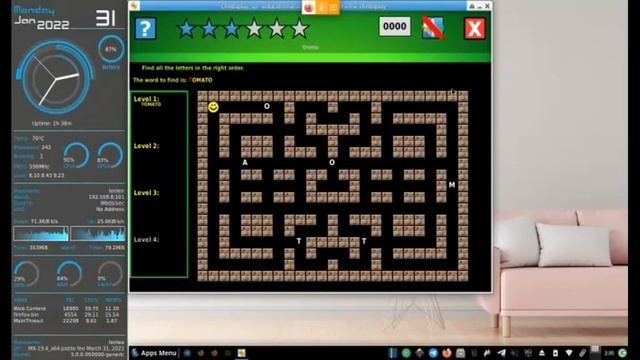Click the eject icon in the tray

click(x=542, y=353)
